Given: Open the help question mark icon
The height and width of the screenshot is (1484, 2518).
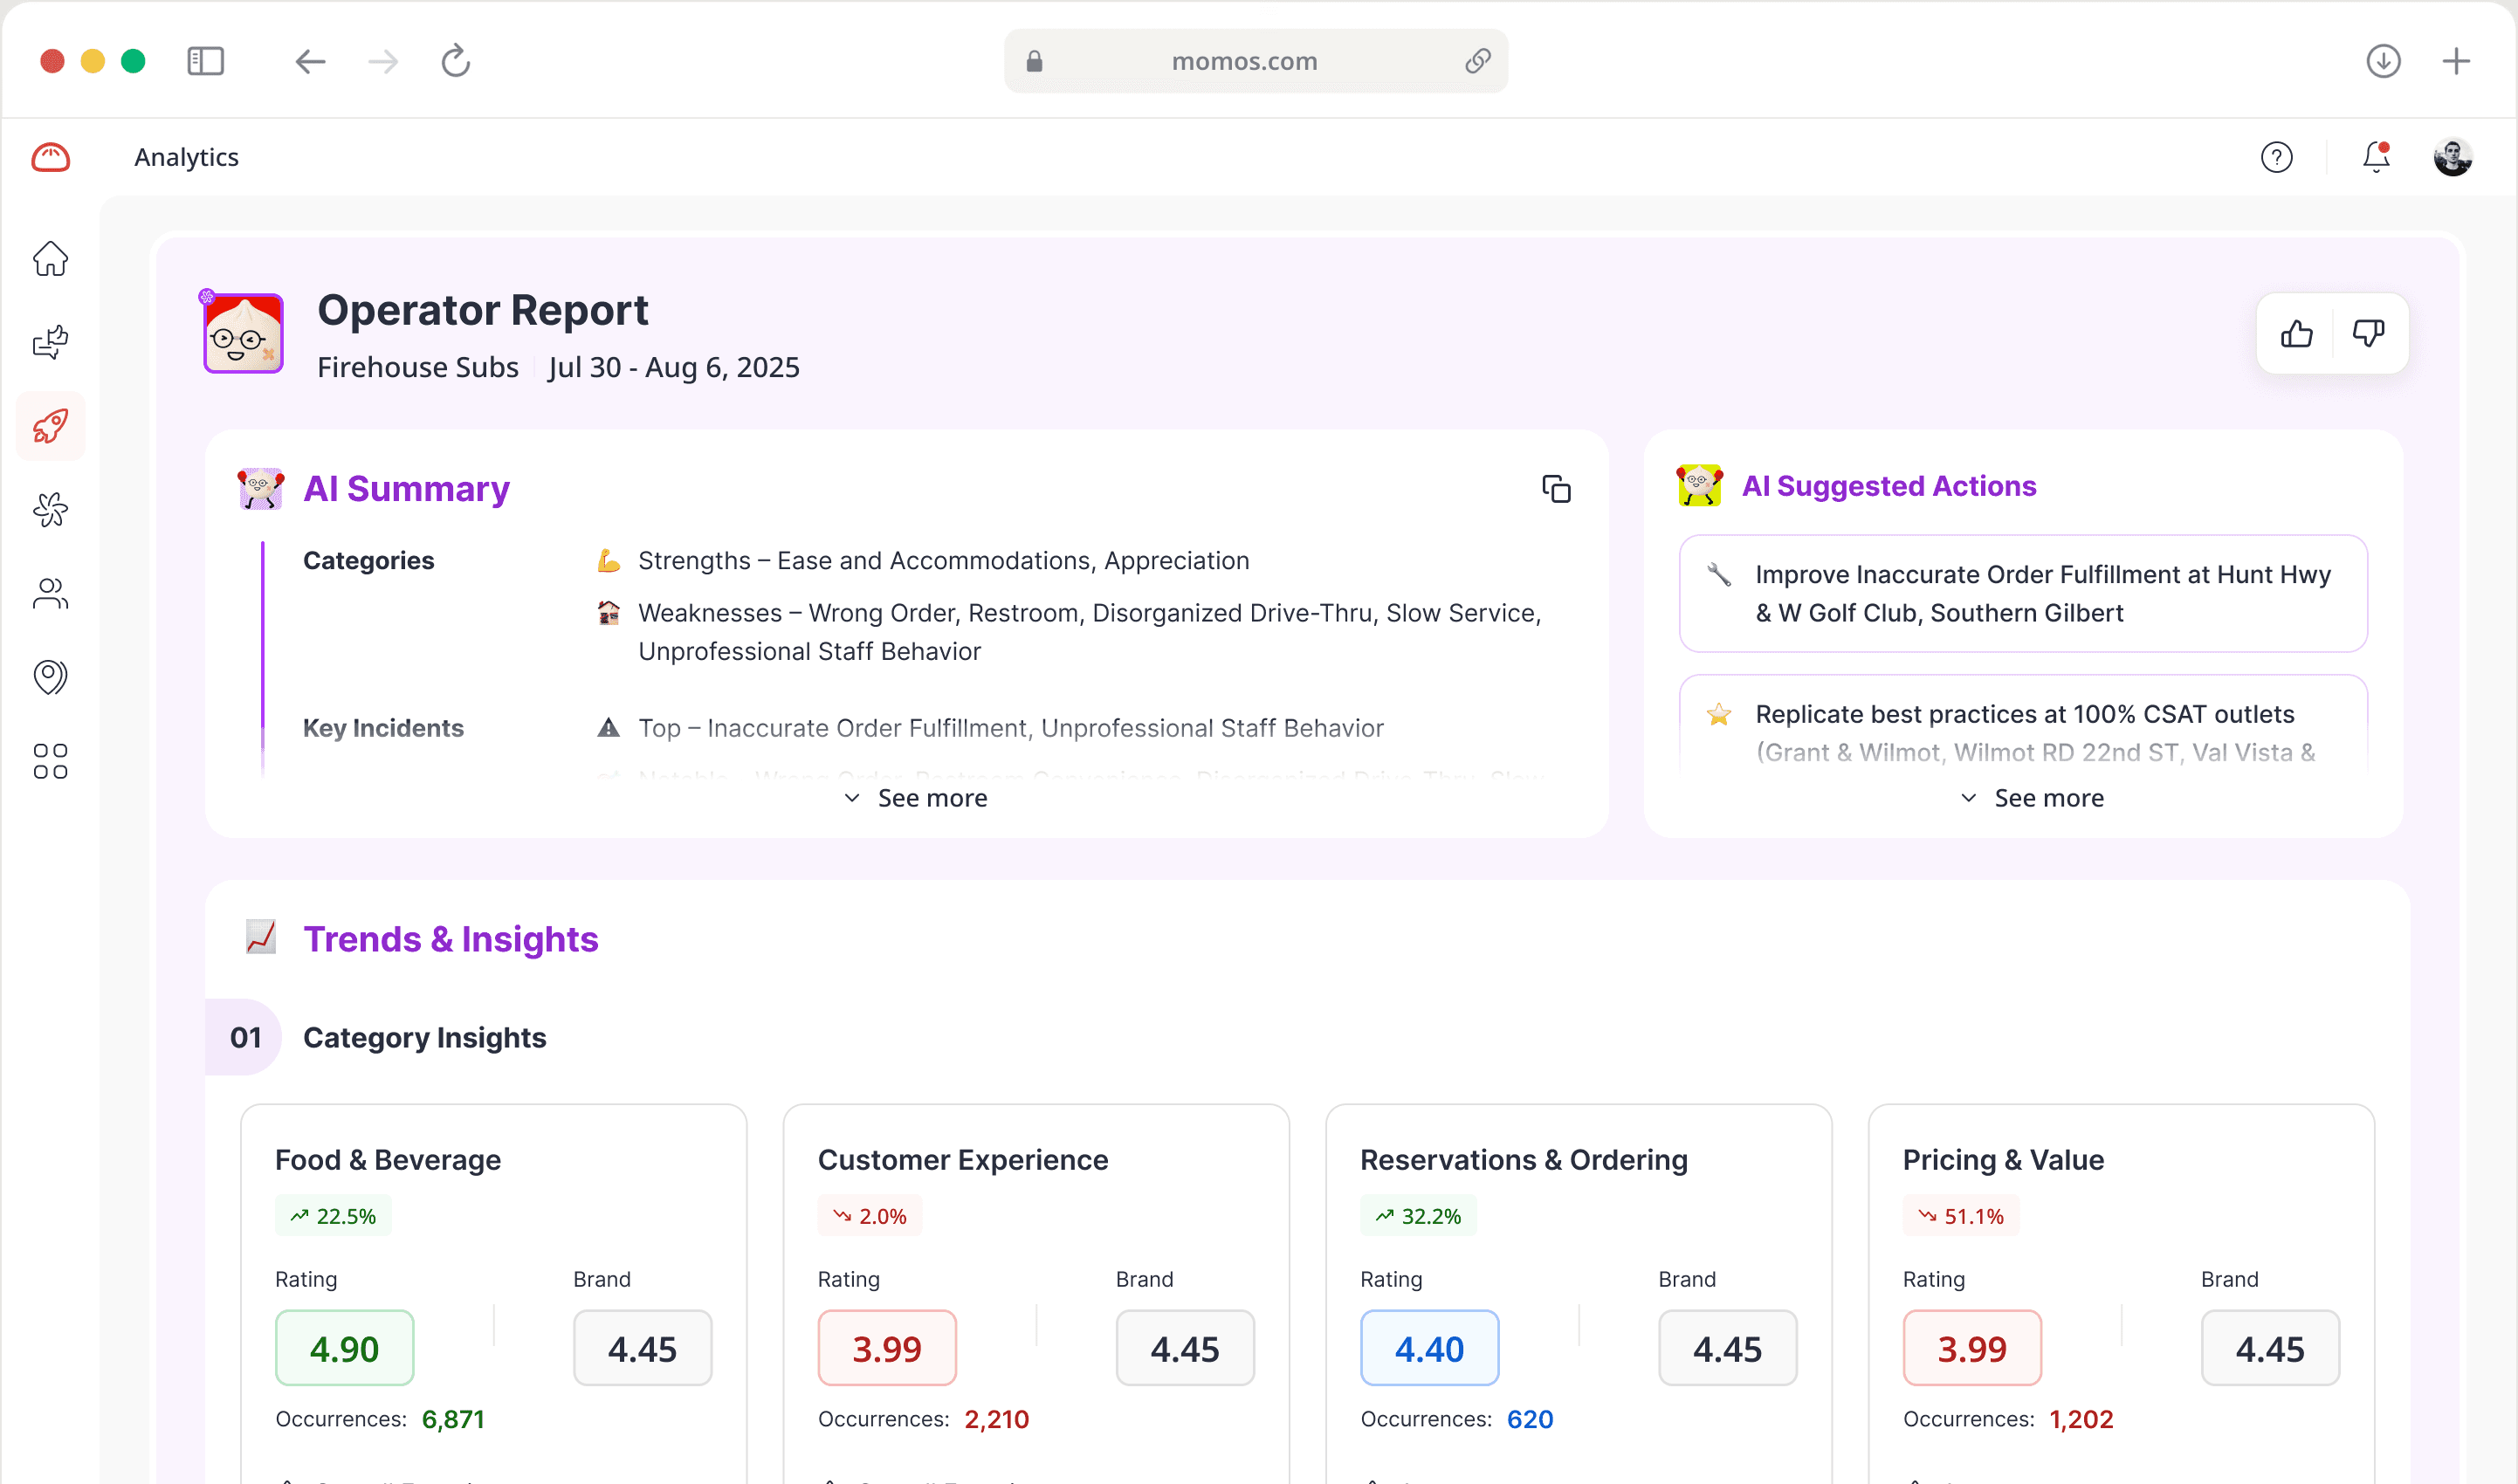Looking at the screenshot, I should coord(2277,157).
